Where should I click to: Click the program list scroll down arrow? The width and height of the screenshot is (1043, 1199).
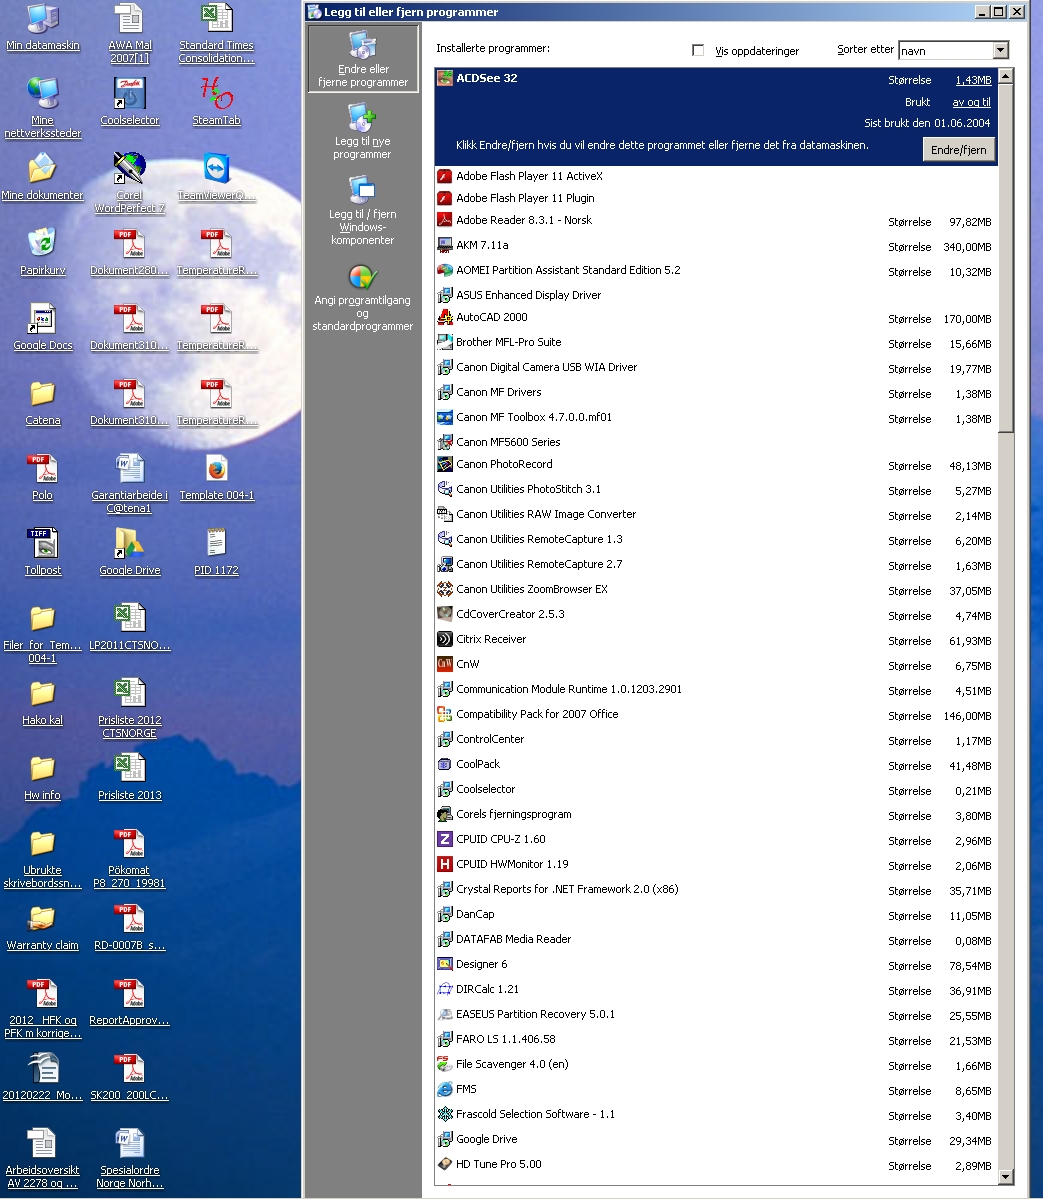click(x=1006, y=1177)
